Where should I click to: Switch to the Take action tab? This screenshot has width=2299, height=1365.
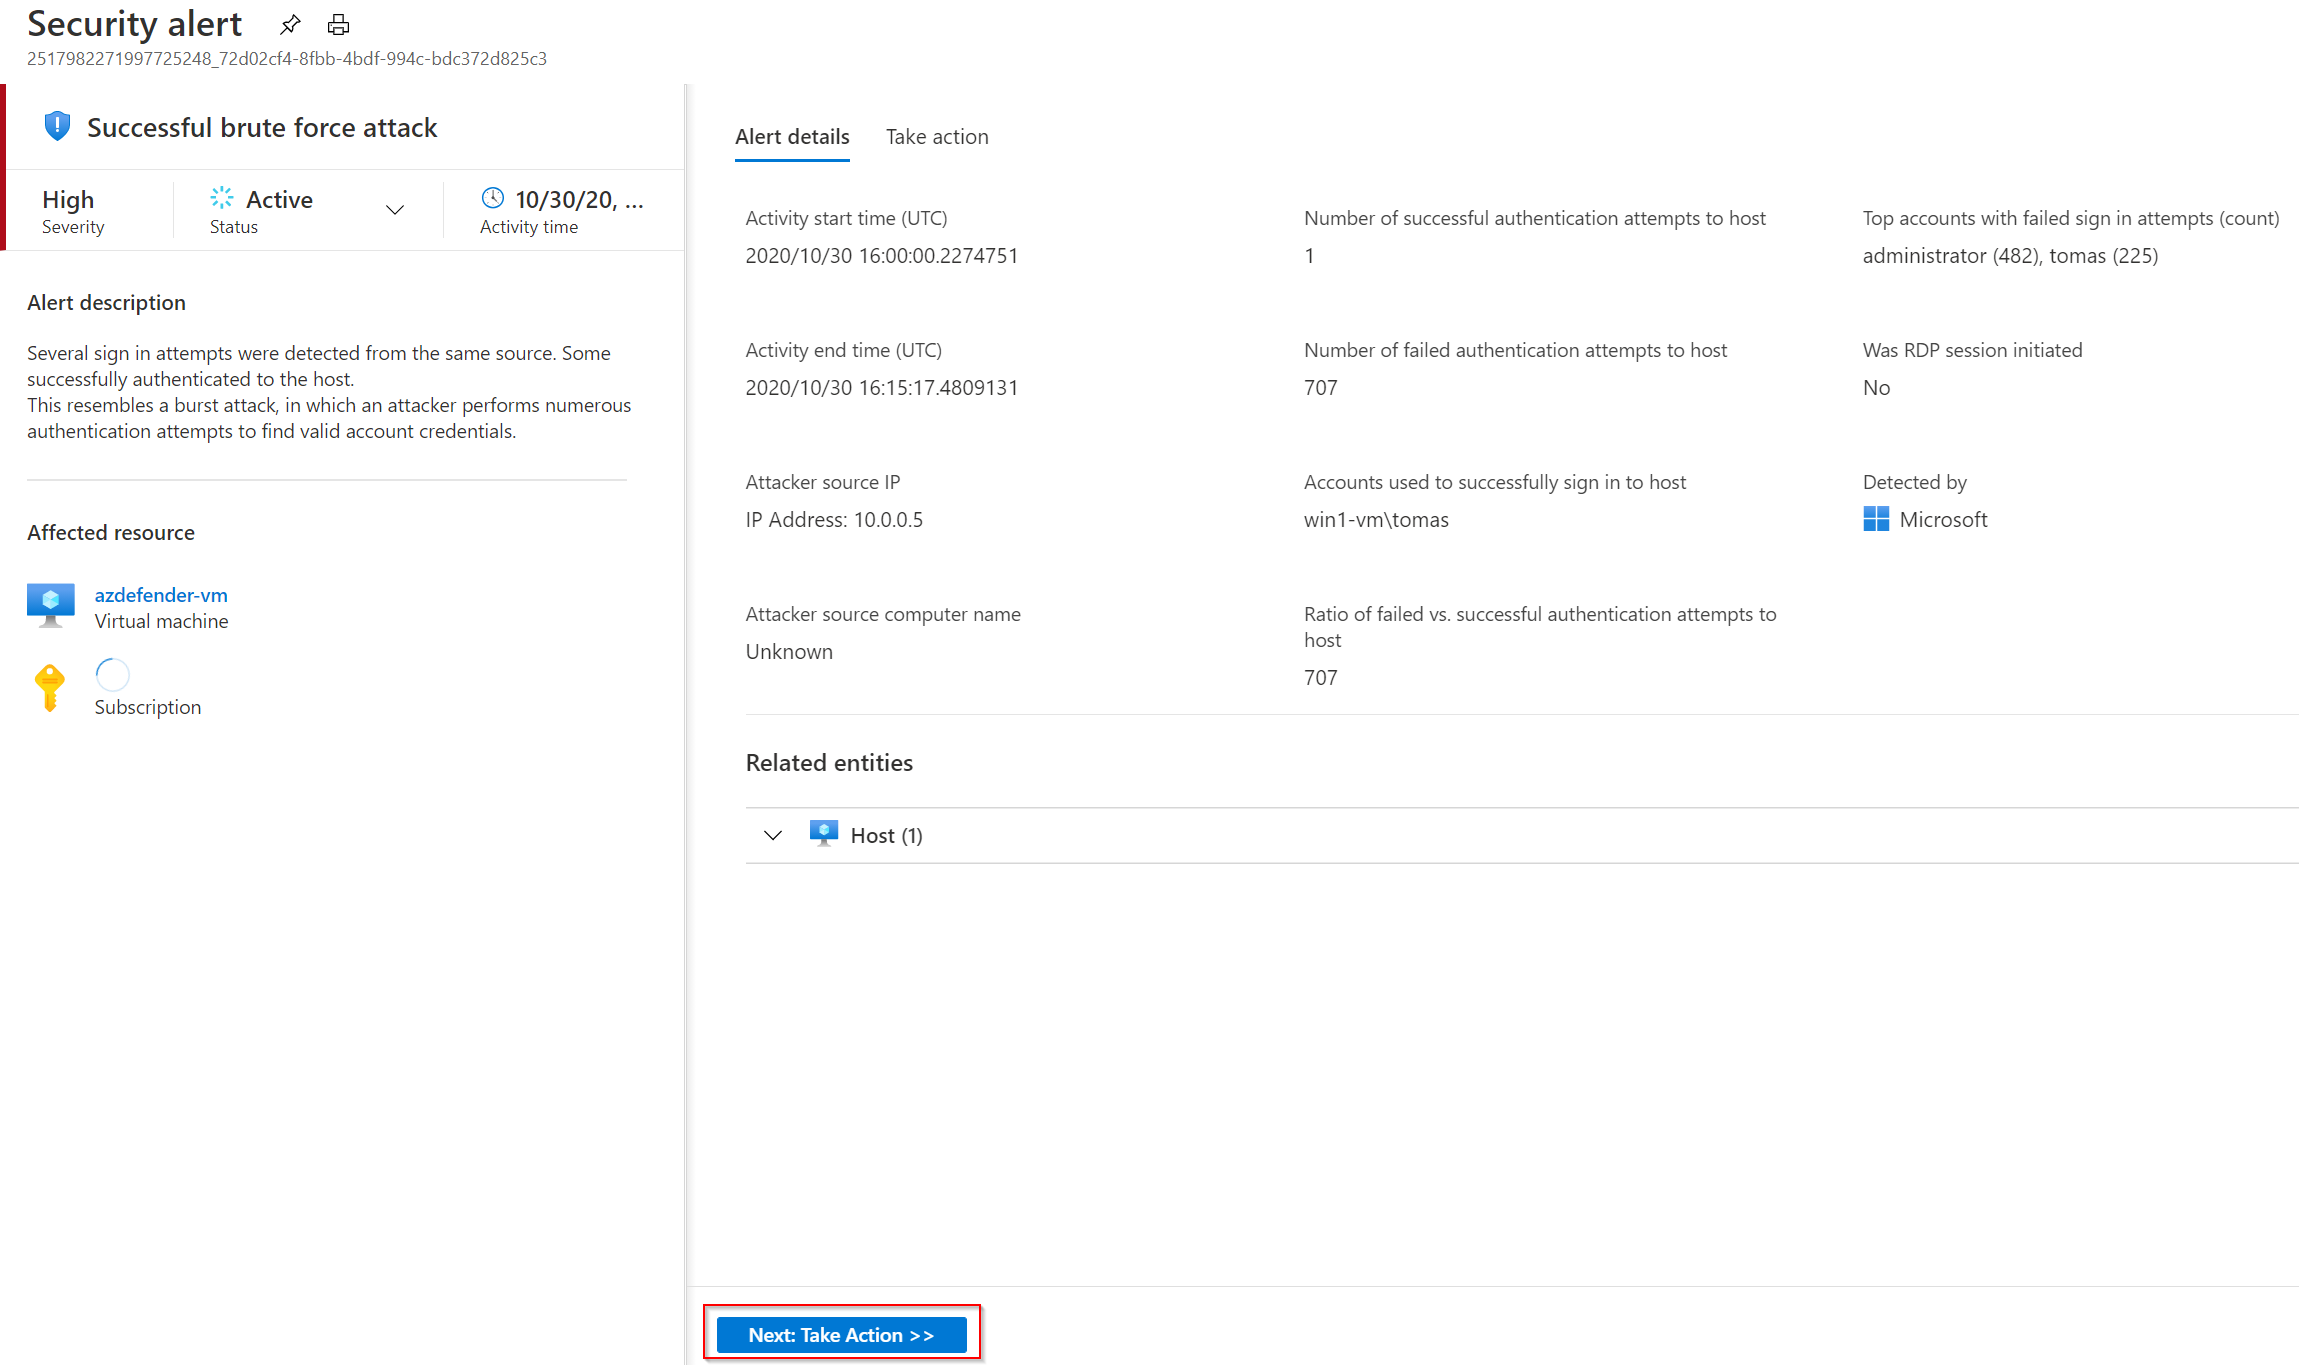pos(937,137)
